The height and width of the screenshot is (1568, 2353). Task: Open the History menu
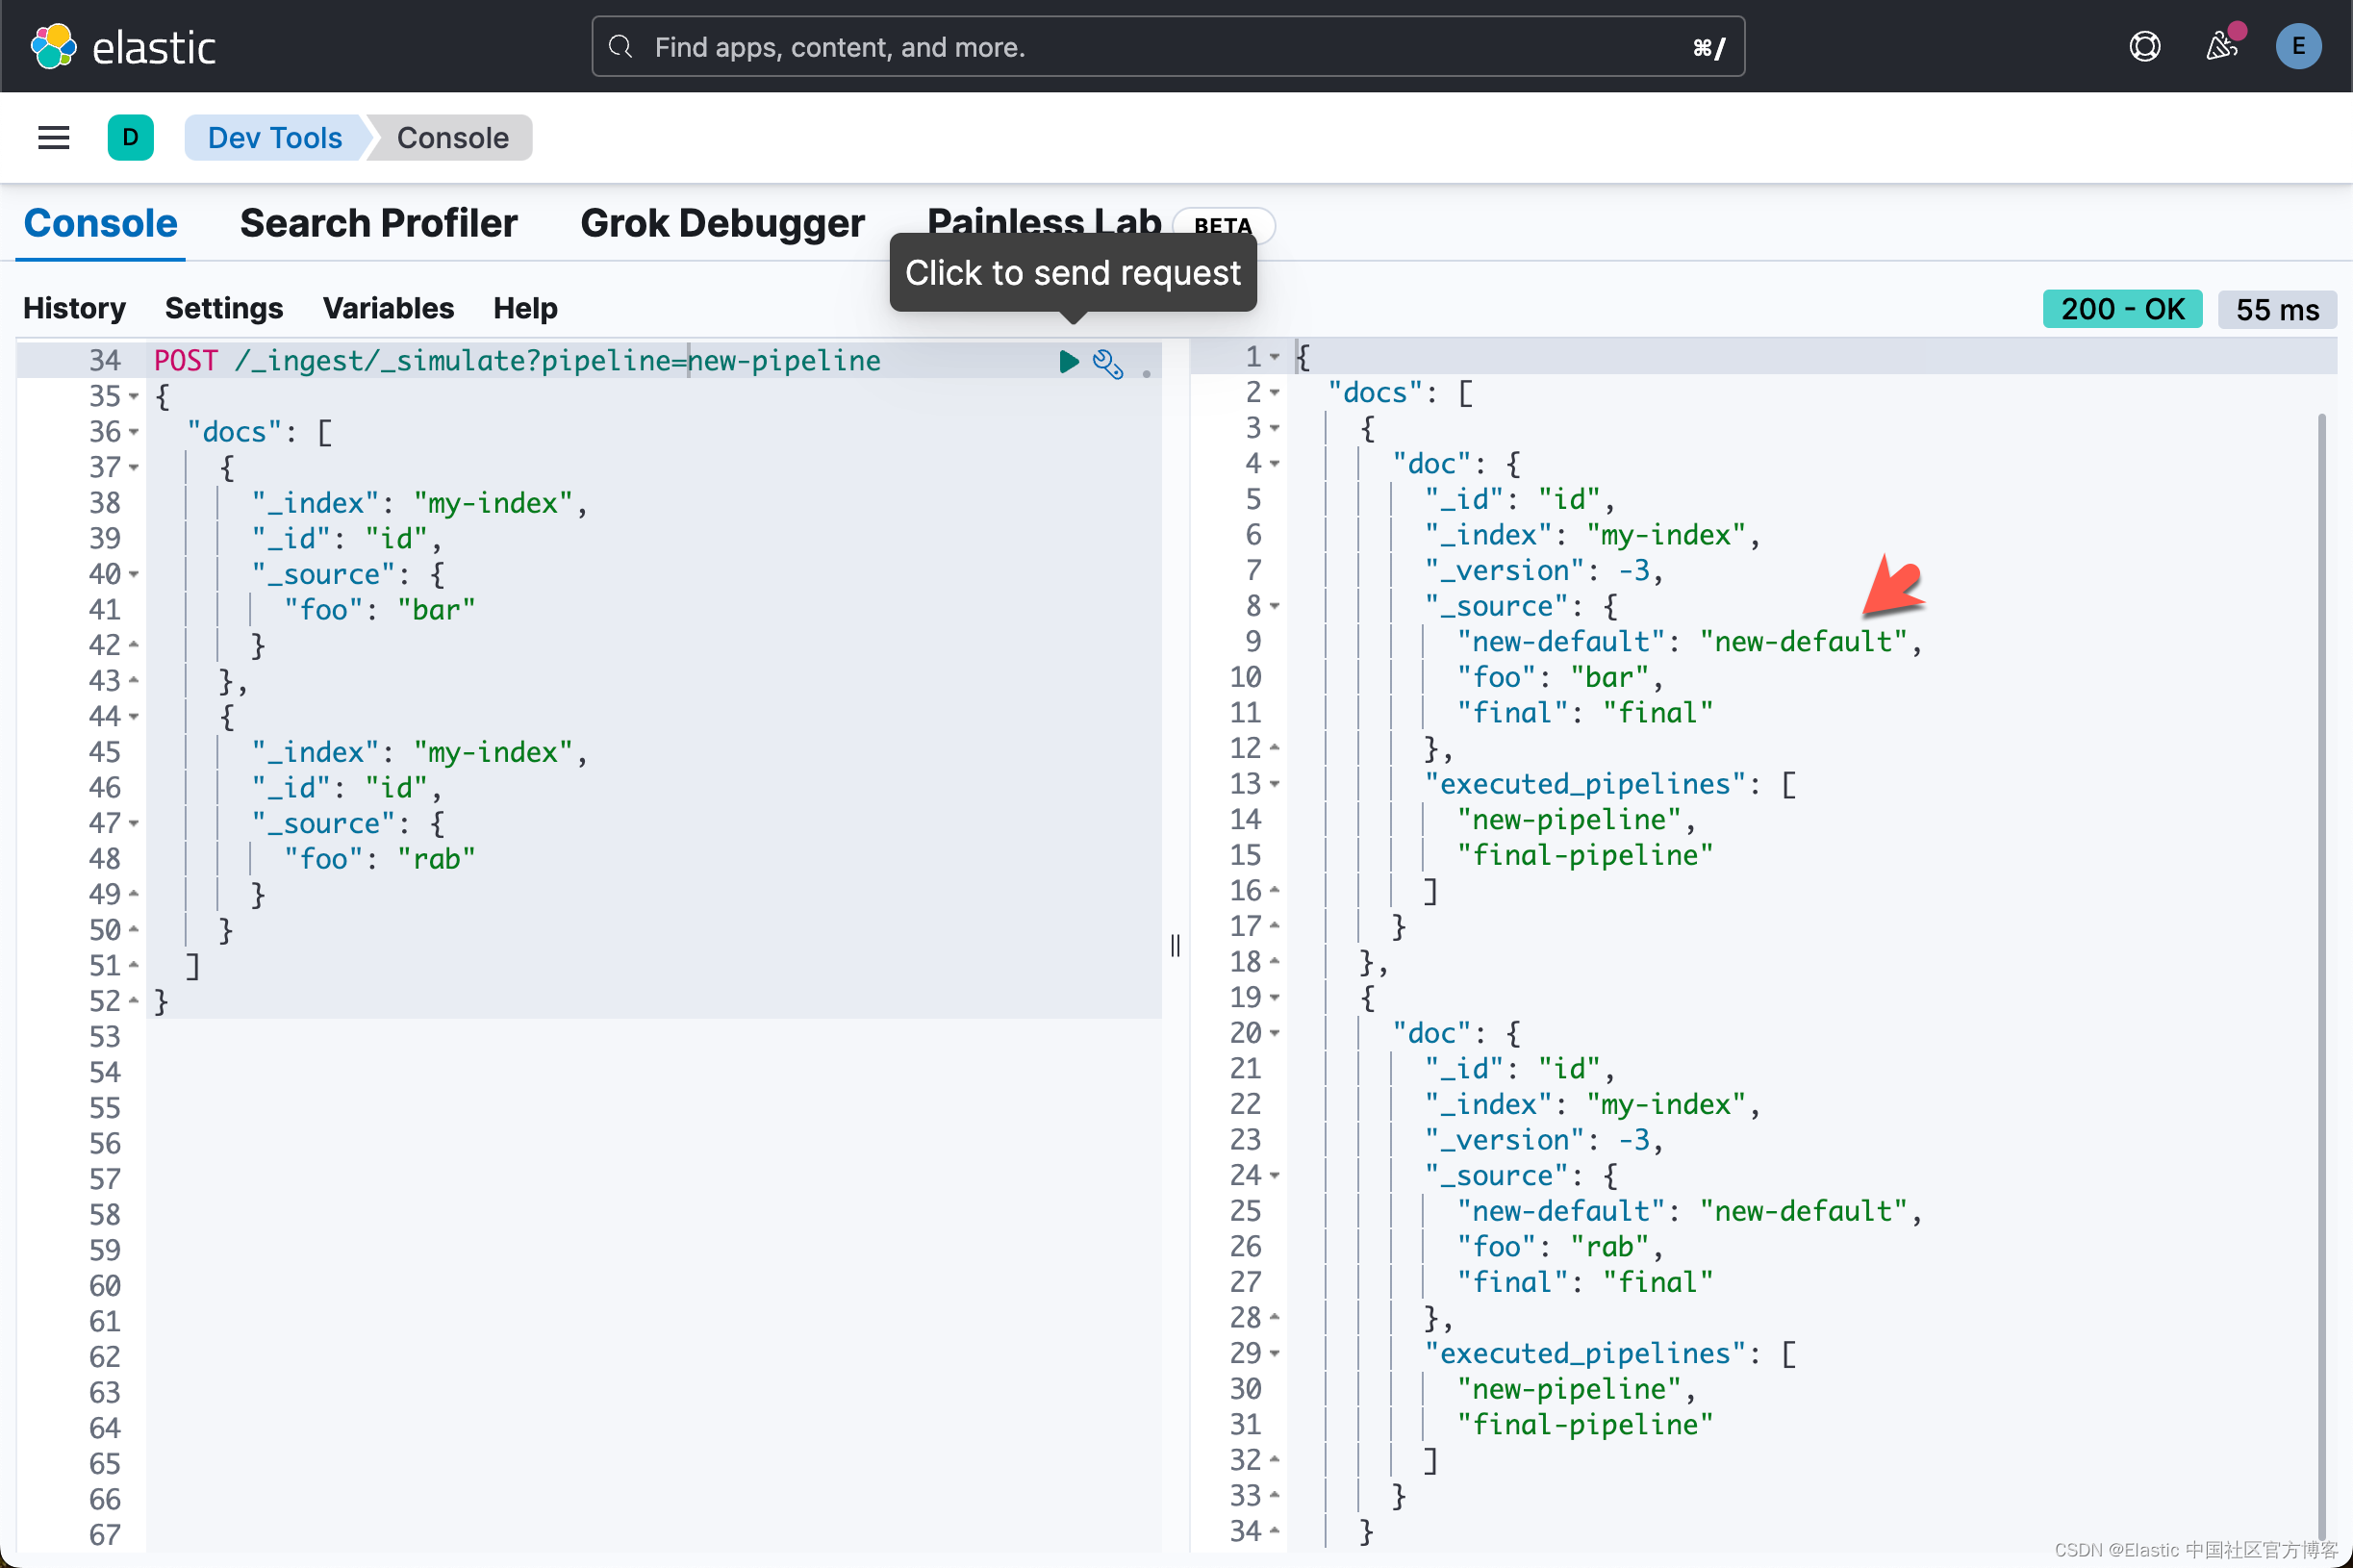coord(74,308)
